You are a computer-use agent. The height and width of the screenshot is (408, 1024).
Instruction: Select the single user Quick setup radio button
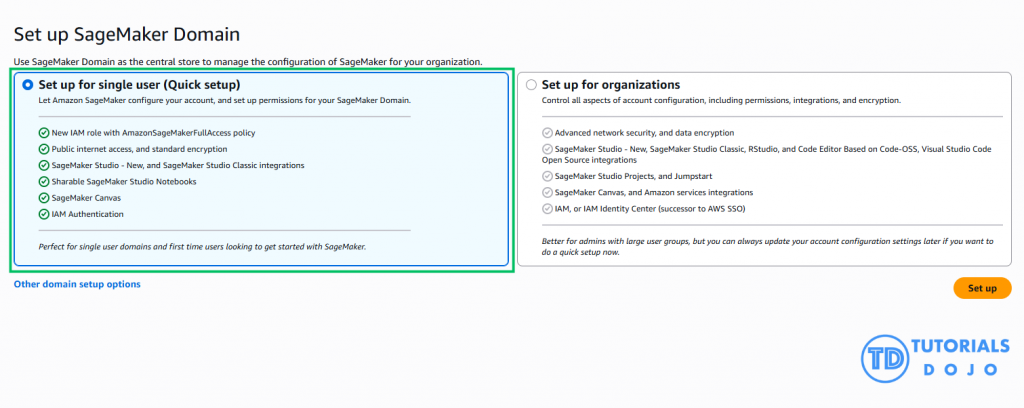28,85
